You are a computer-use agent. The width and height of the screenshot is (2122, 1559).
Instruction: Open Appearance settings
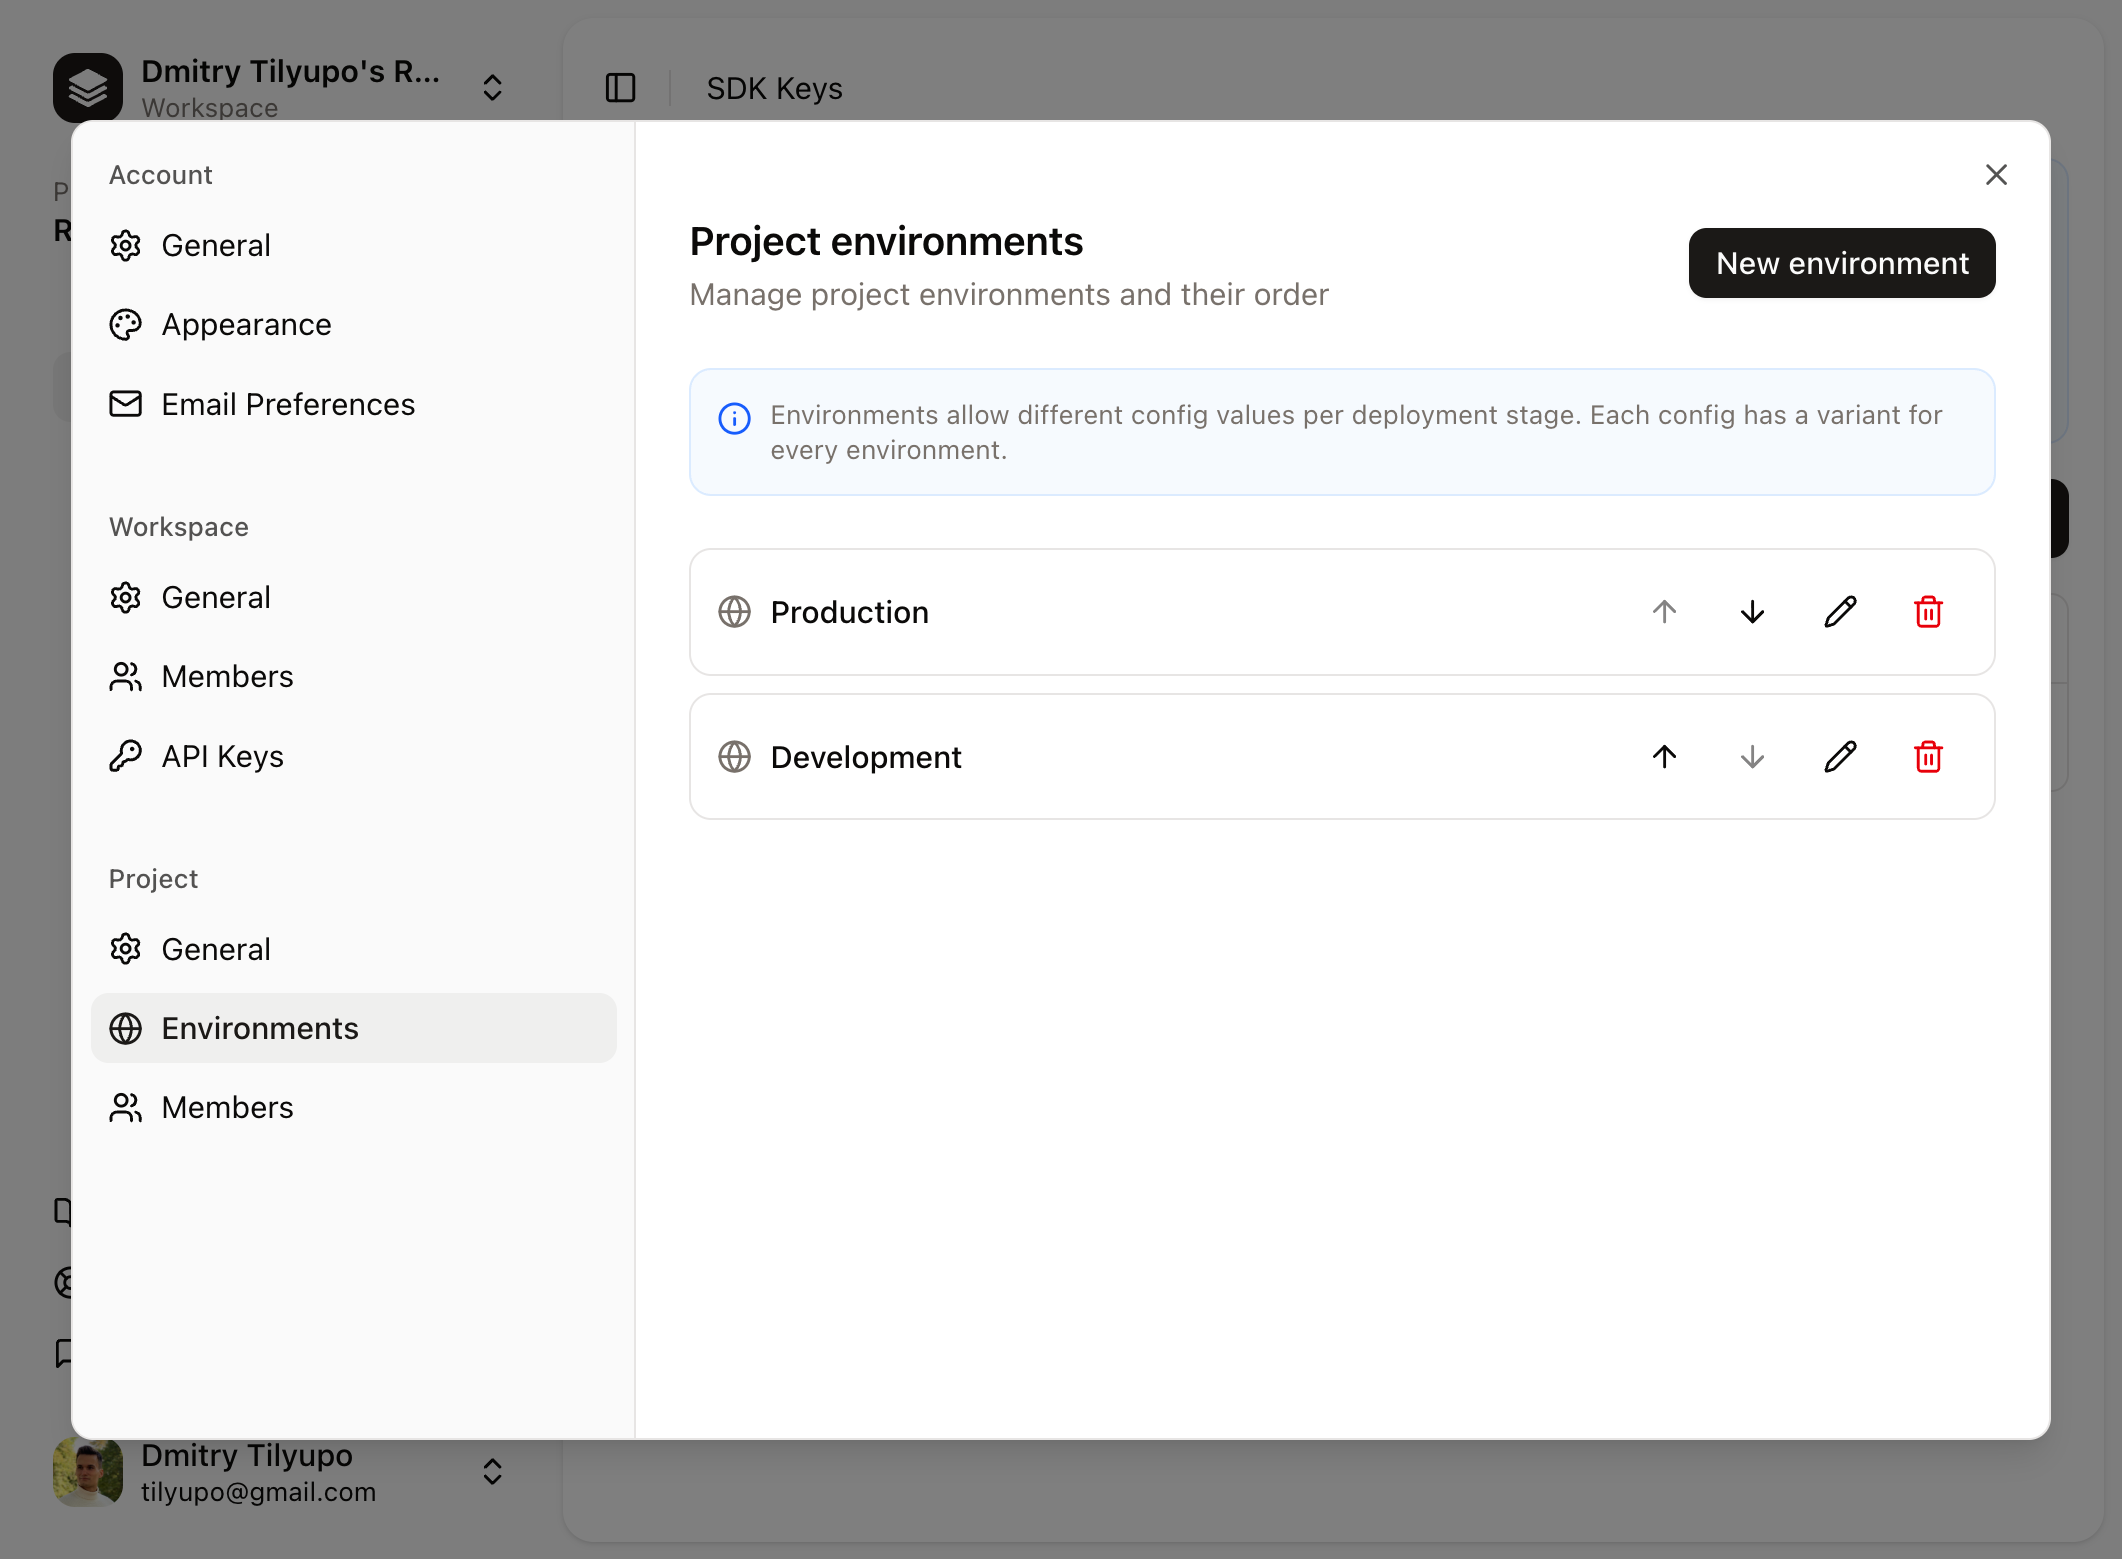point(247,324)
